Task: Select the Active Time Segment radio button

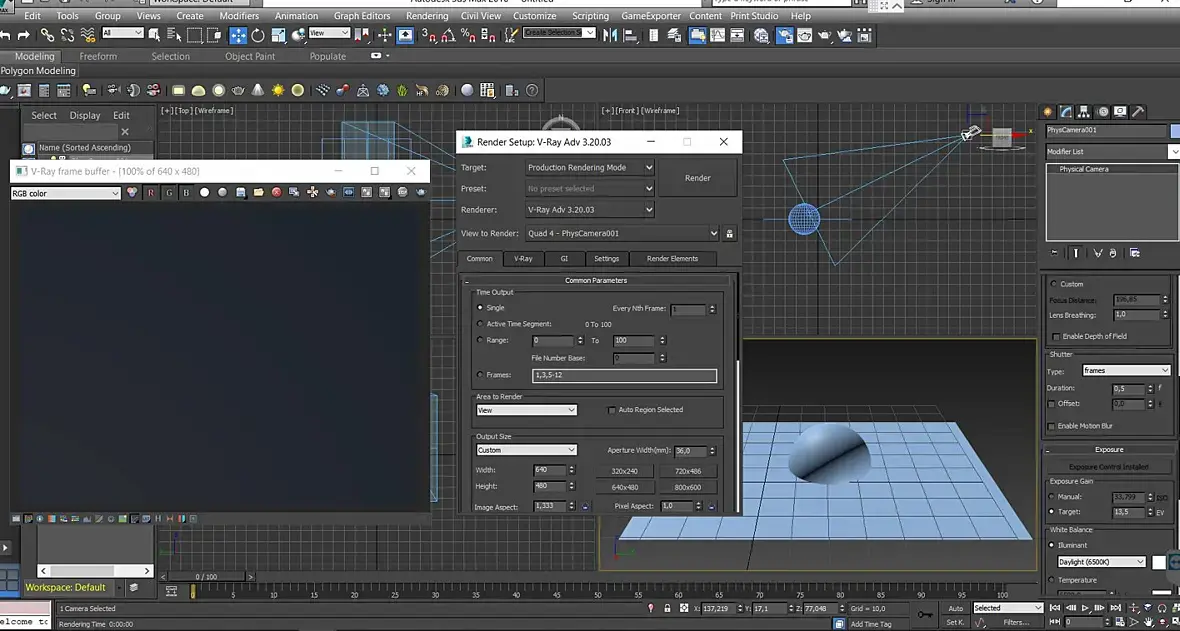Action: 480,324
